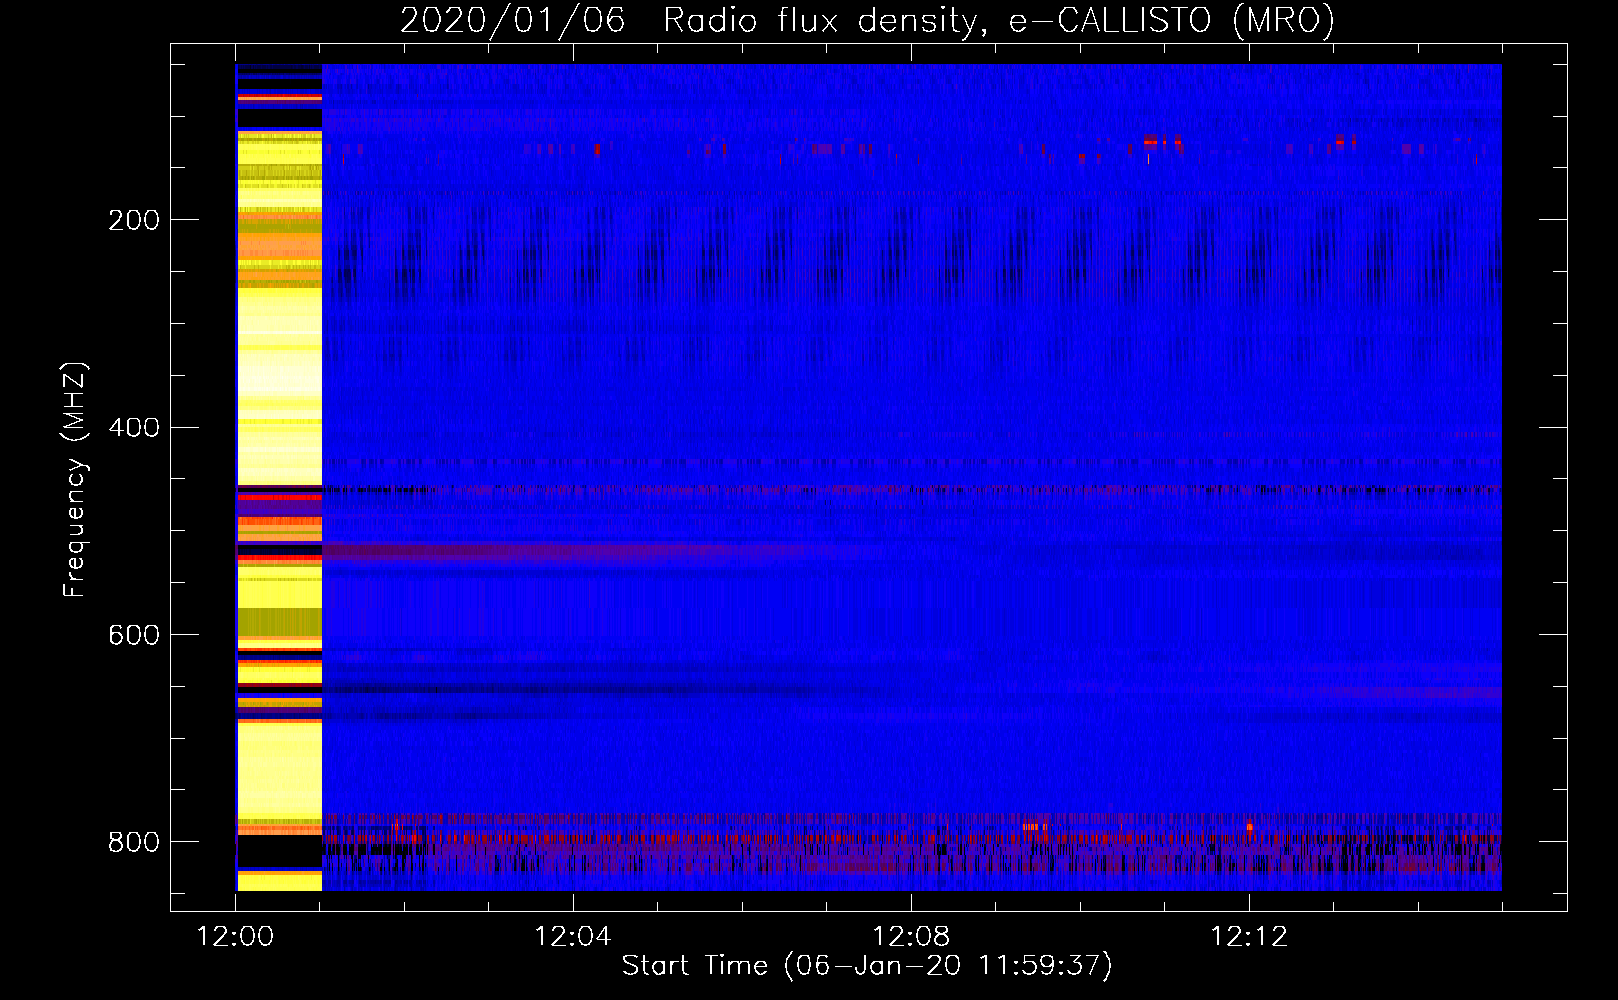Click the 12:12 time tick label
This screenshot has width=1618, height=1000.
coord(1249,937)
